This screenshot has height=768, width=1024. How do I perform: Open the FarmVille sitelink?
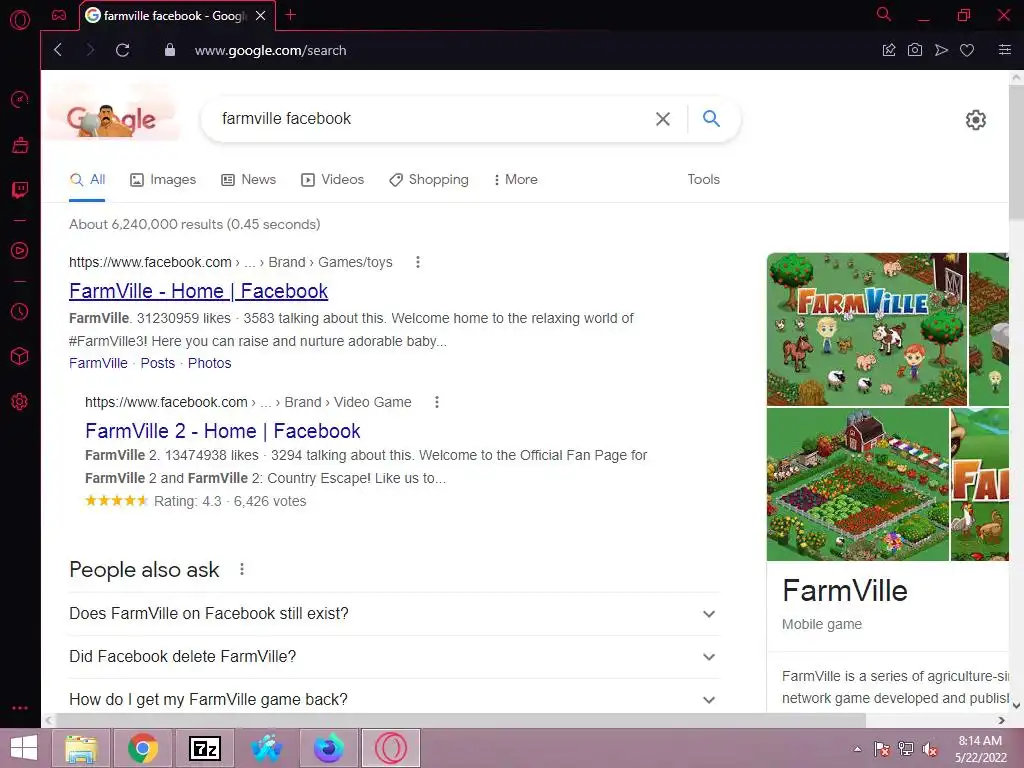click(x=99, y=363)
